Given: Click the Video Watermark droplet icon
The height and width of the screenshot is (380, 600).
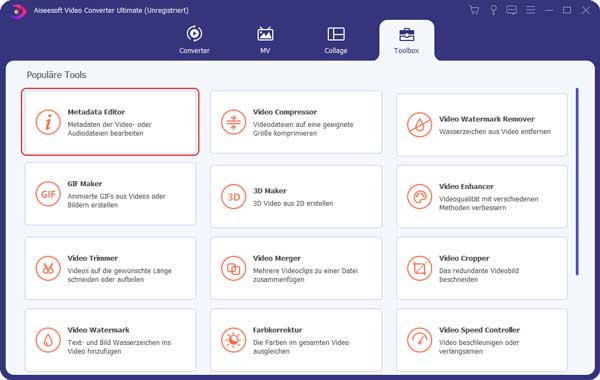Looking at the screenshot, I should pos(48,340).
